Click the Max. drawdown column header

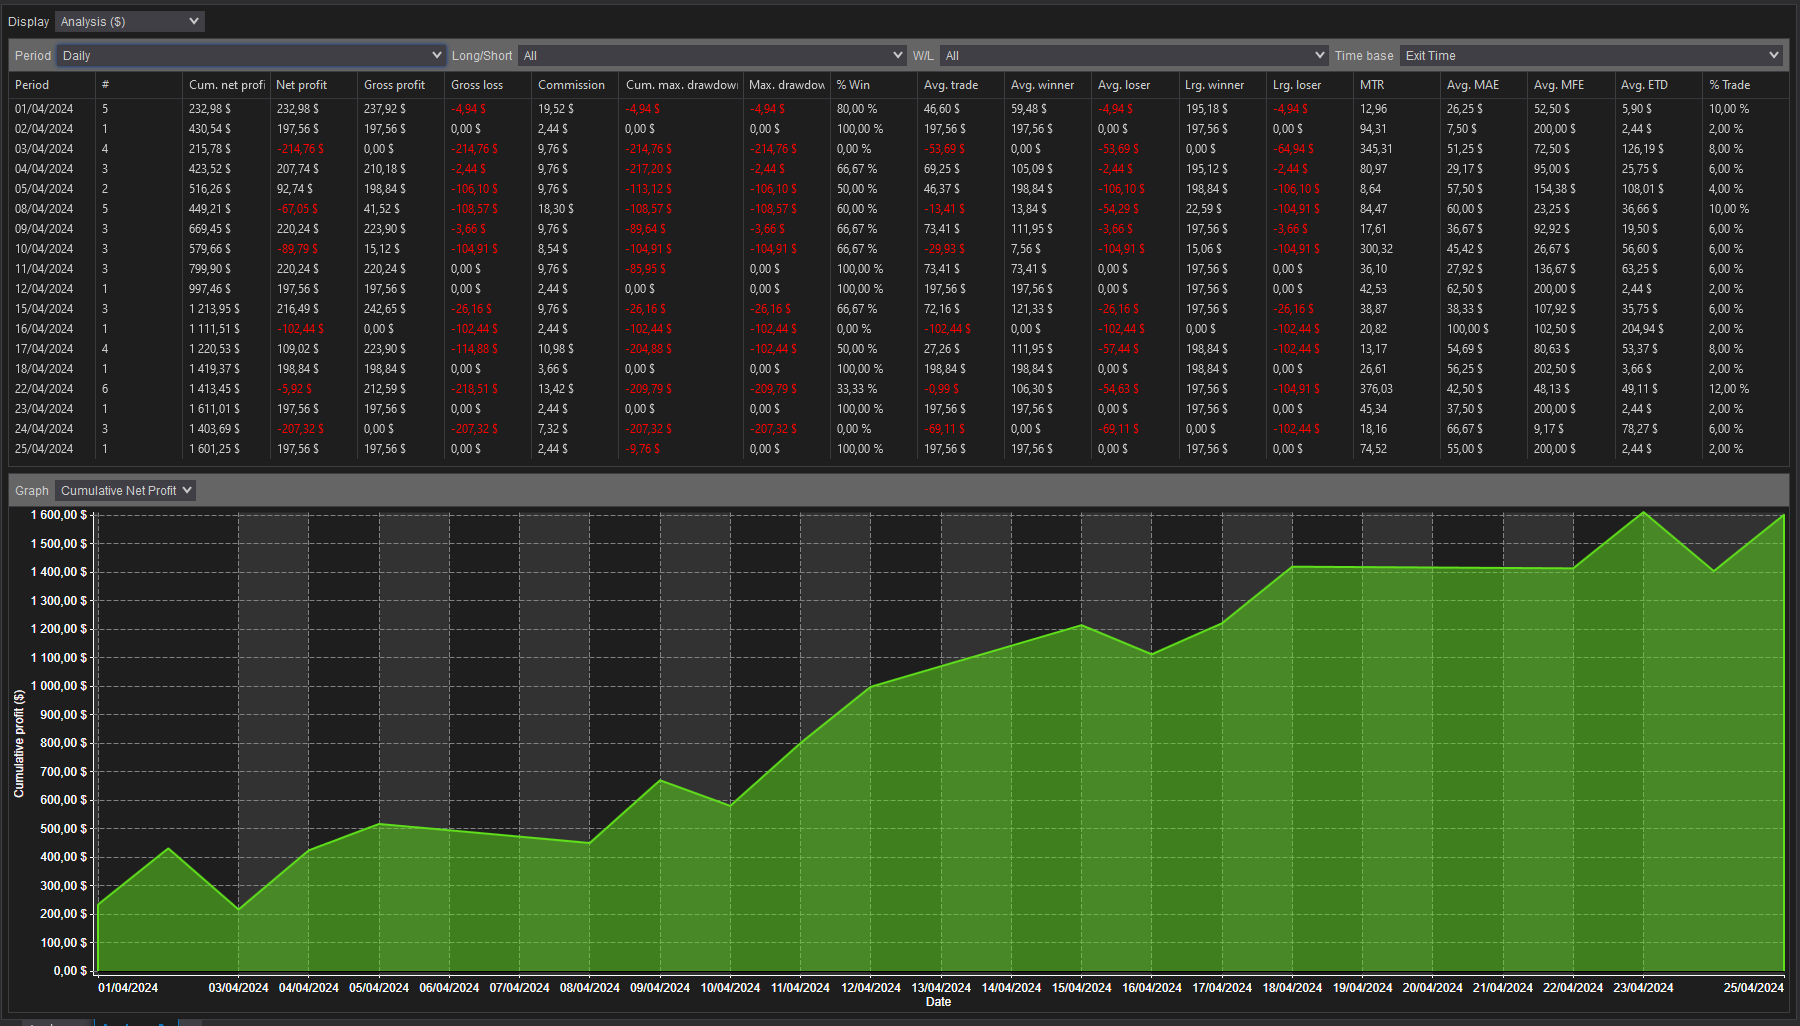click(786, 85)
